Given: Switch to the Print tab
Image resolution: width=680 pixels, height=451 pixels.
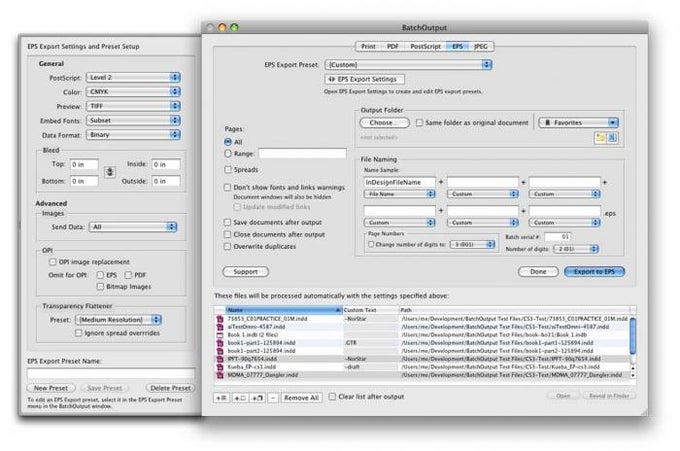Looking at the screenshot, I should 368,46.
